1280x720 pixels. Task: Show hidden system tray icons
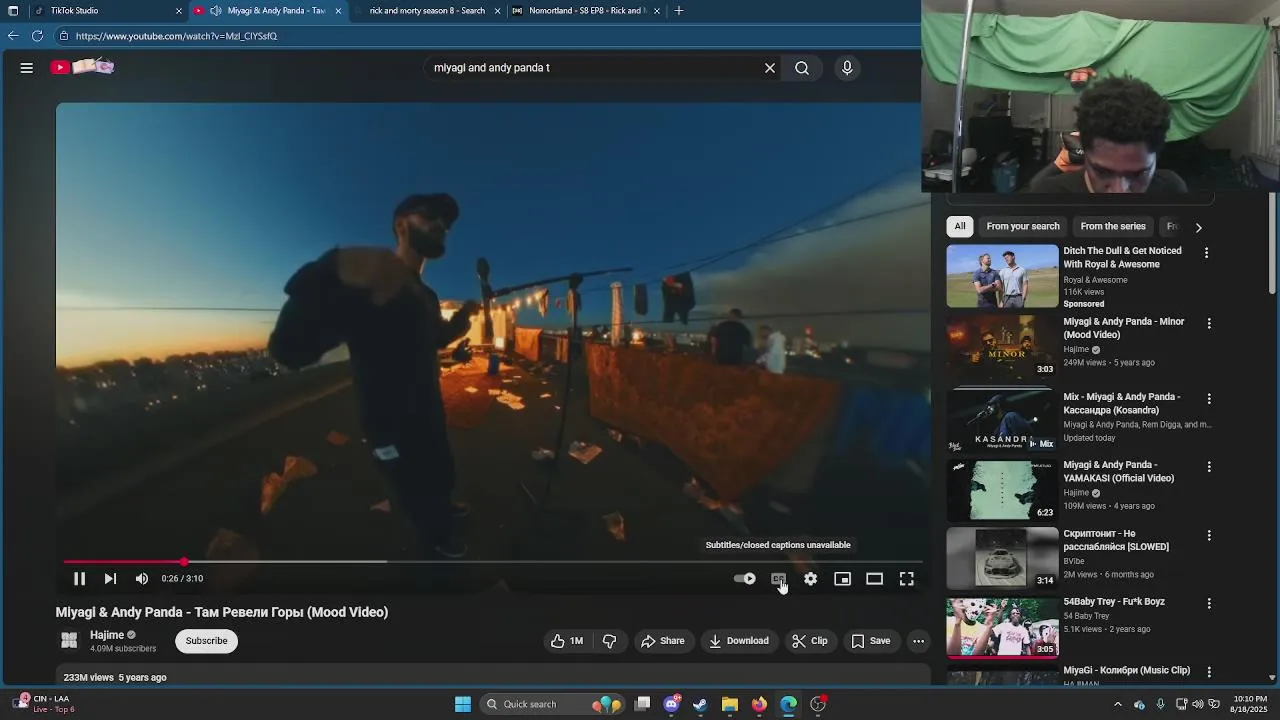(1118, 704)
